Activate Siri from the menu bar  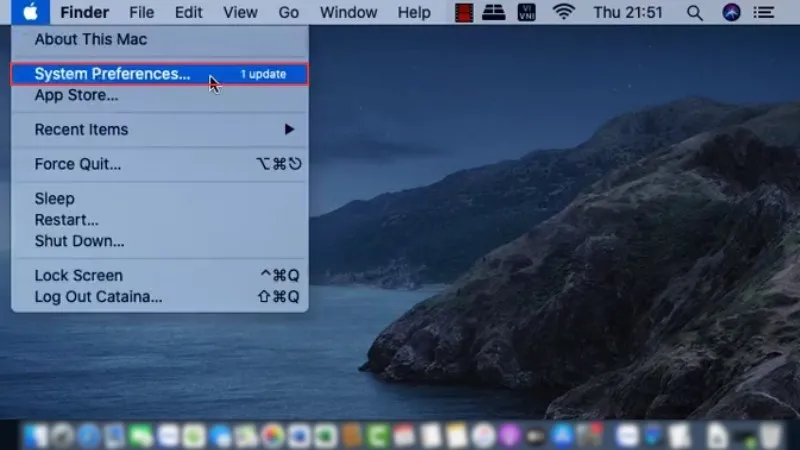[731, 13]
